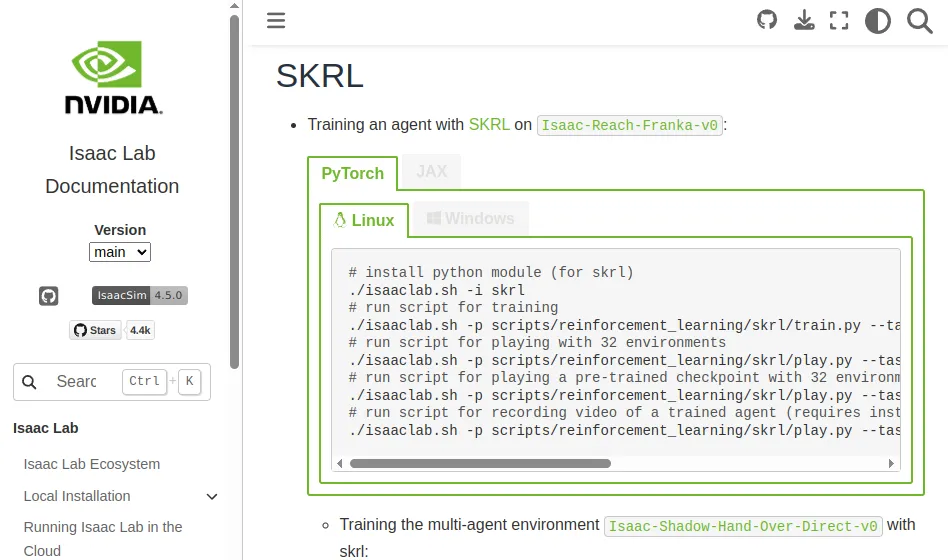Click the code block horizontal scrollbar thumb

(480, 464)
